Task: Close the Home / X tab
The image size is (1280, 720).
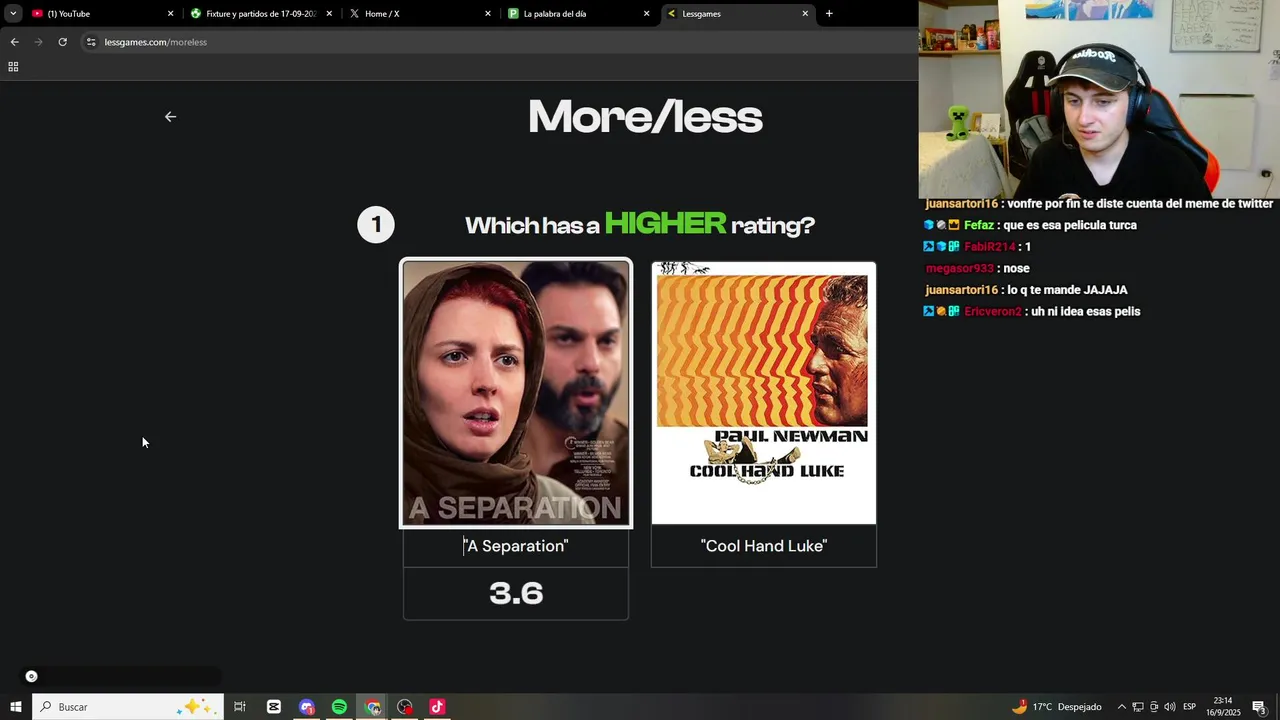Action: tap(488, 14)
